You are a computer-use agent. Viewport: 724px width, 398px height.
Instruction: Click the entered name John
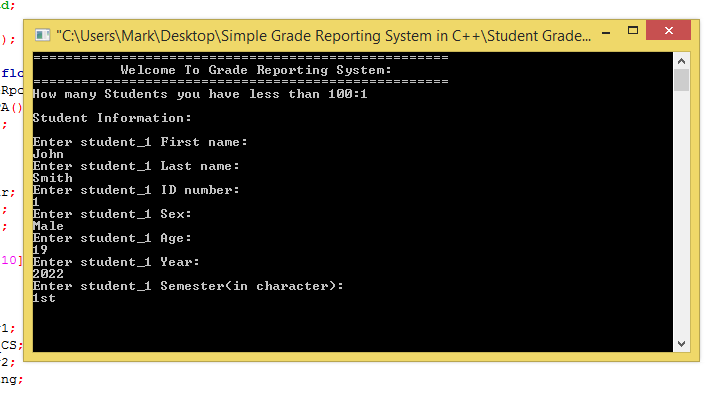48,154
